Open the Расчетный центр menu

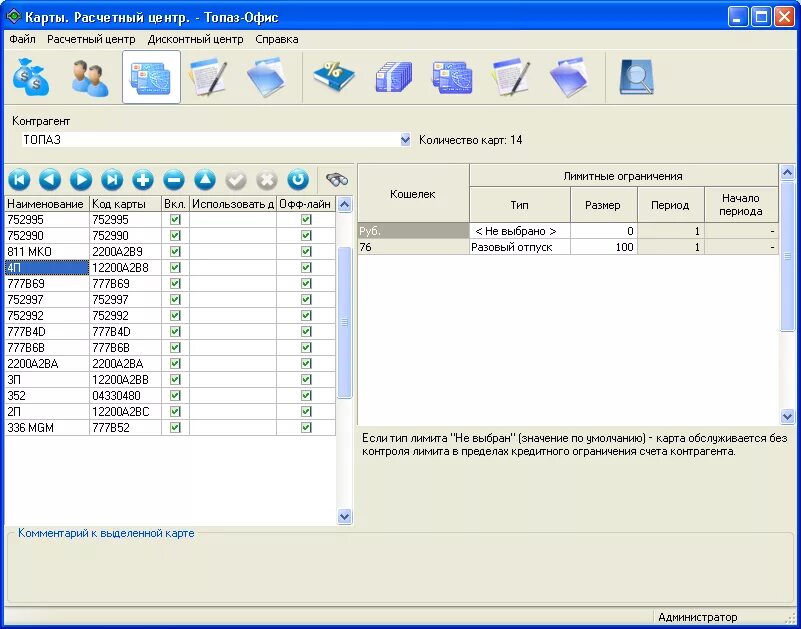pyautogui.click(x=91, y=39)
